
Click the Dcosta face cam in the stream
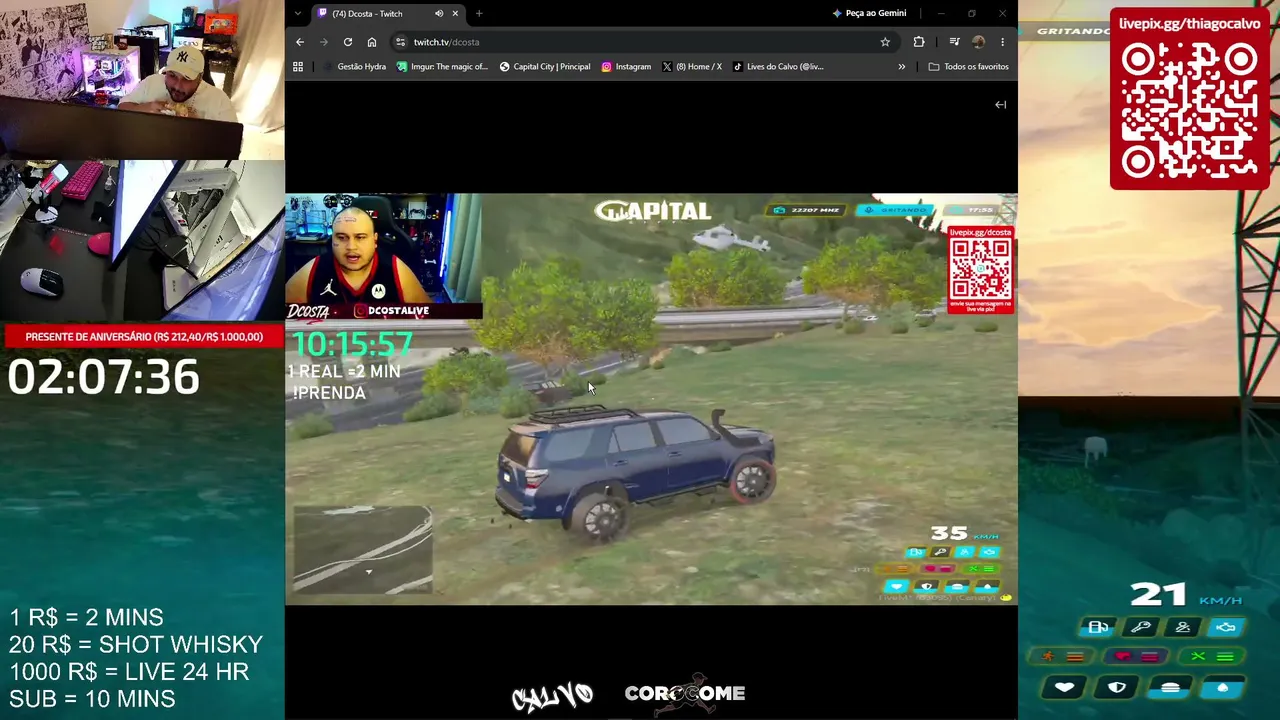click(x=384, y=248)
